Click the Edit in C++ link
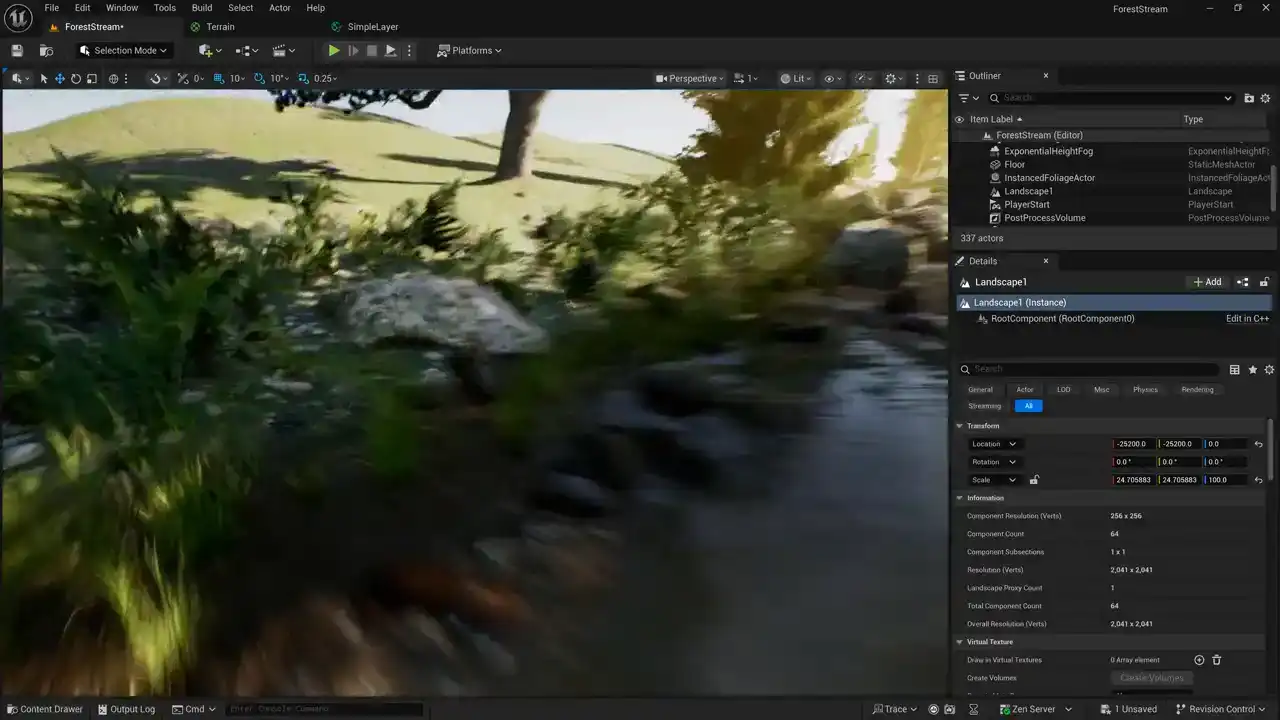Viewport: 1280px width, 720px height. (1247, 319)
